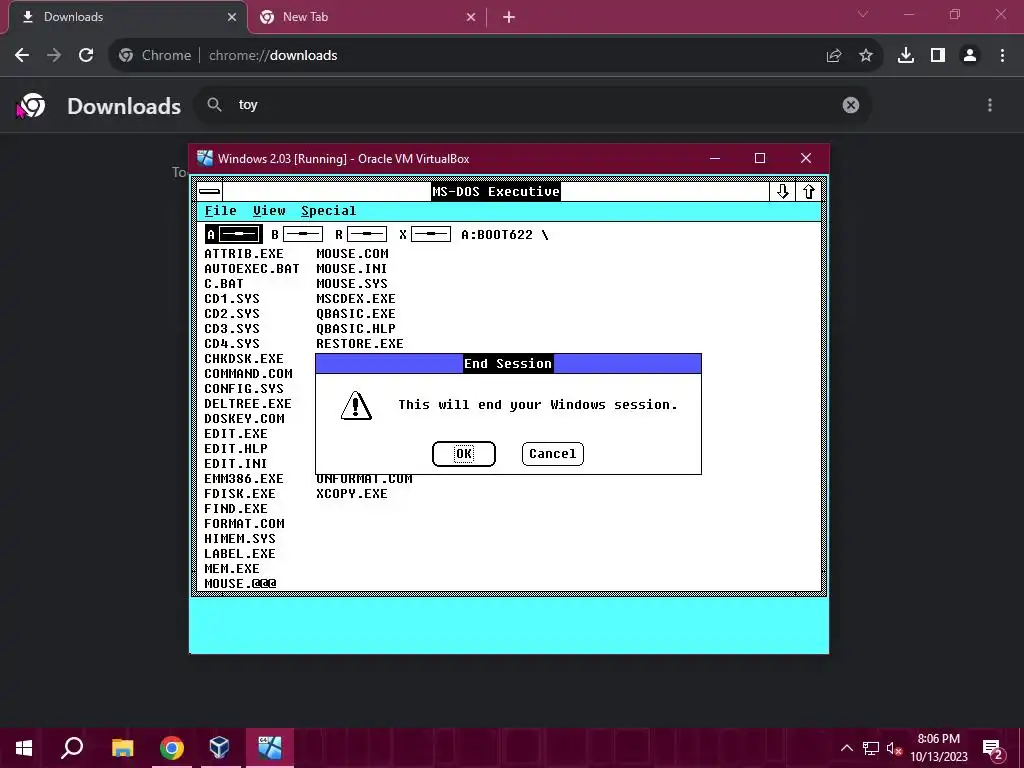Open notification center icon
This screenshot has width=1024, height=768.
[x=993, y=749]
